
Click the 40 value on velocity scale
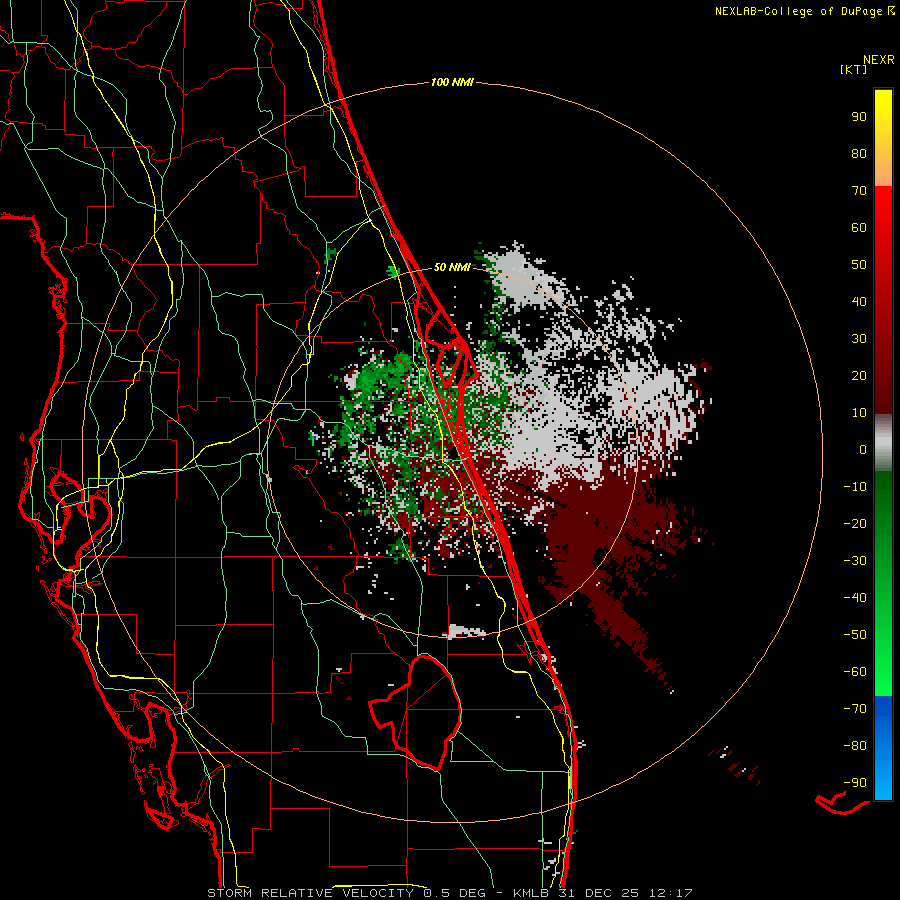[859, 301]
